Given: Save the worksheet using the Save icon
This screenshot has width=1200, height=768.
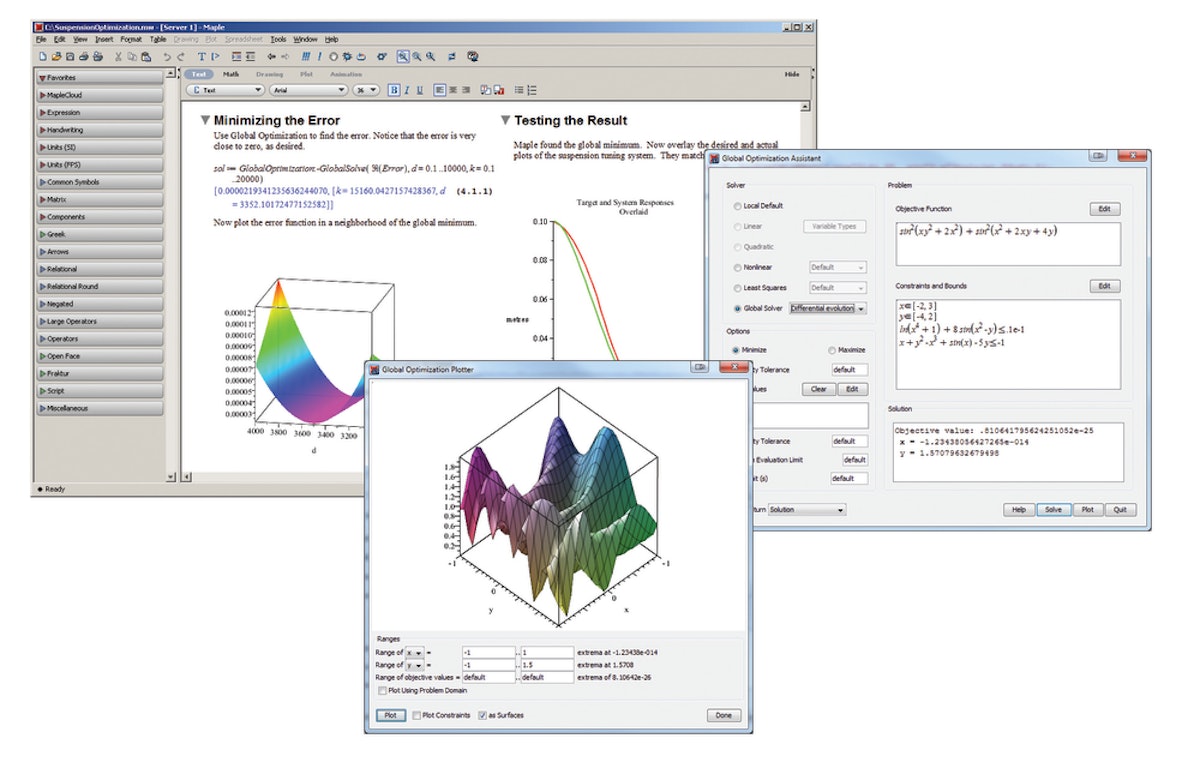Looking at the screenshot, I should [x=69, y=57].
